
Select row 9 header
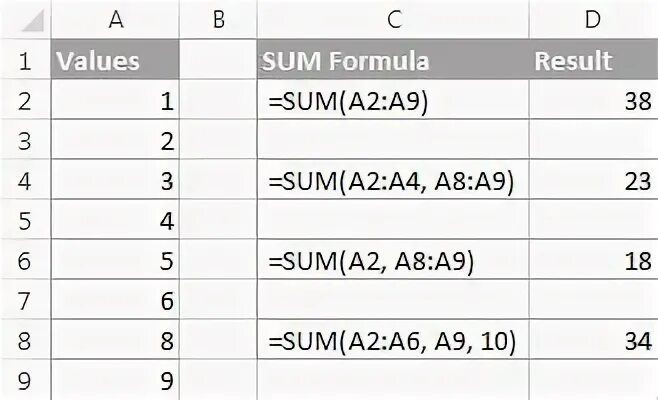point(25,380)
